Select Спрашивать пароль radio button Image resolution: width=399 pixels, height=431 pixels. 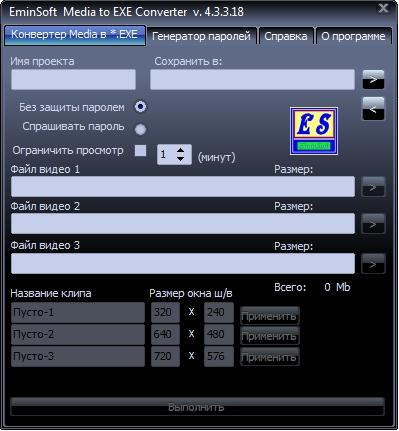click(x=140, y=129)
